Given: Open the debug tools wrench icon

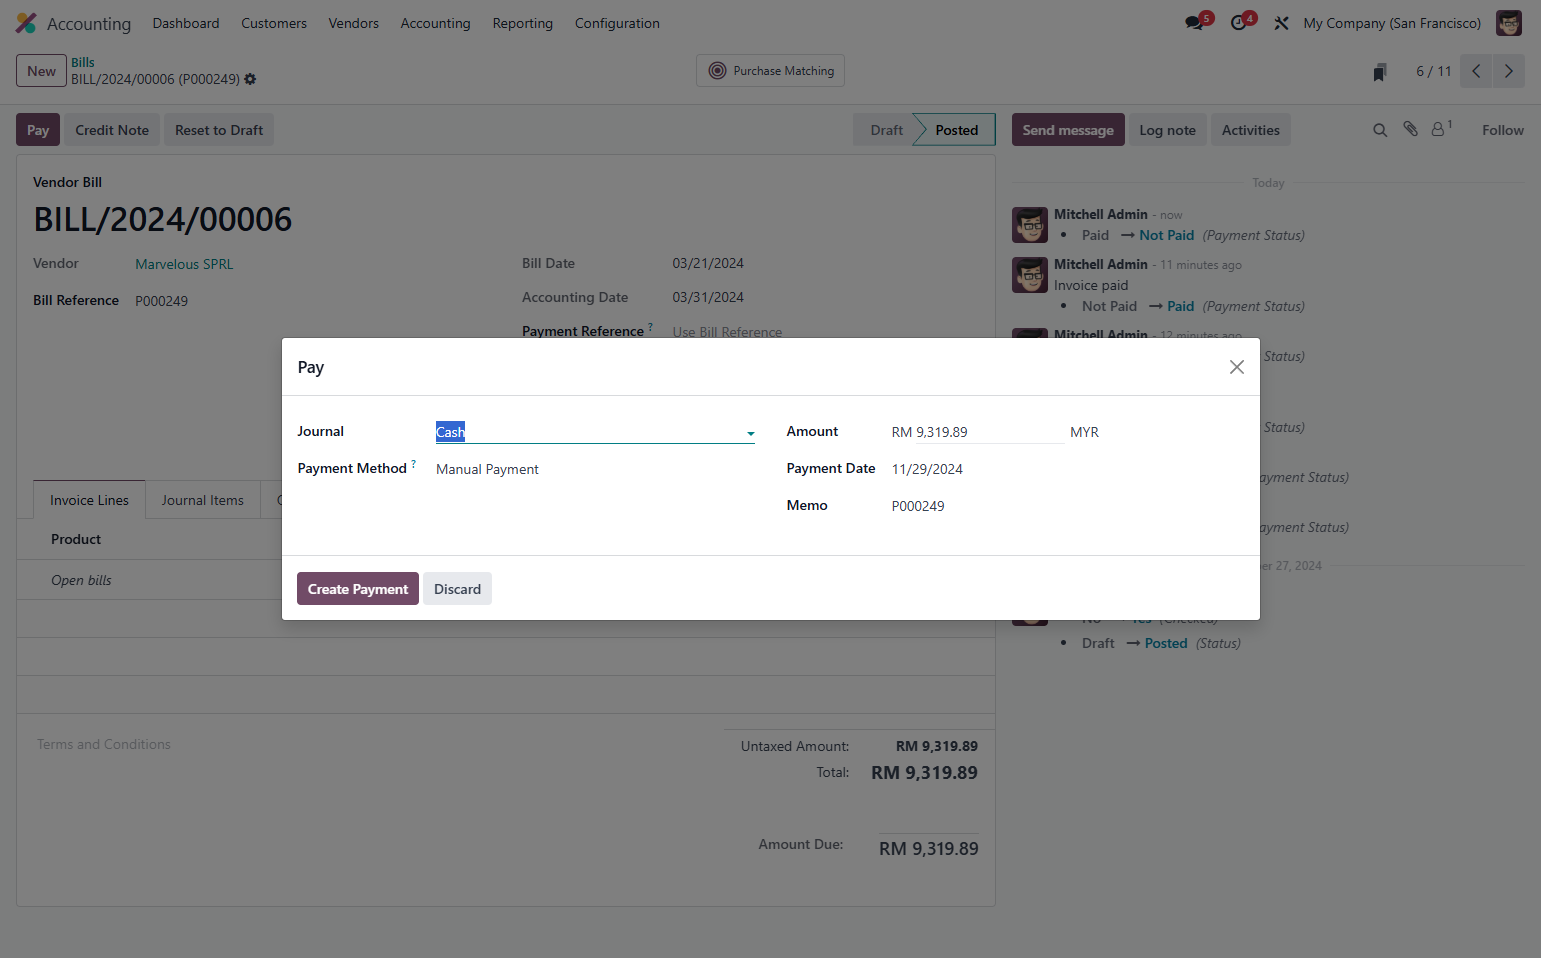Looking at the screenshot, I should click(x=1281, y=23).
